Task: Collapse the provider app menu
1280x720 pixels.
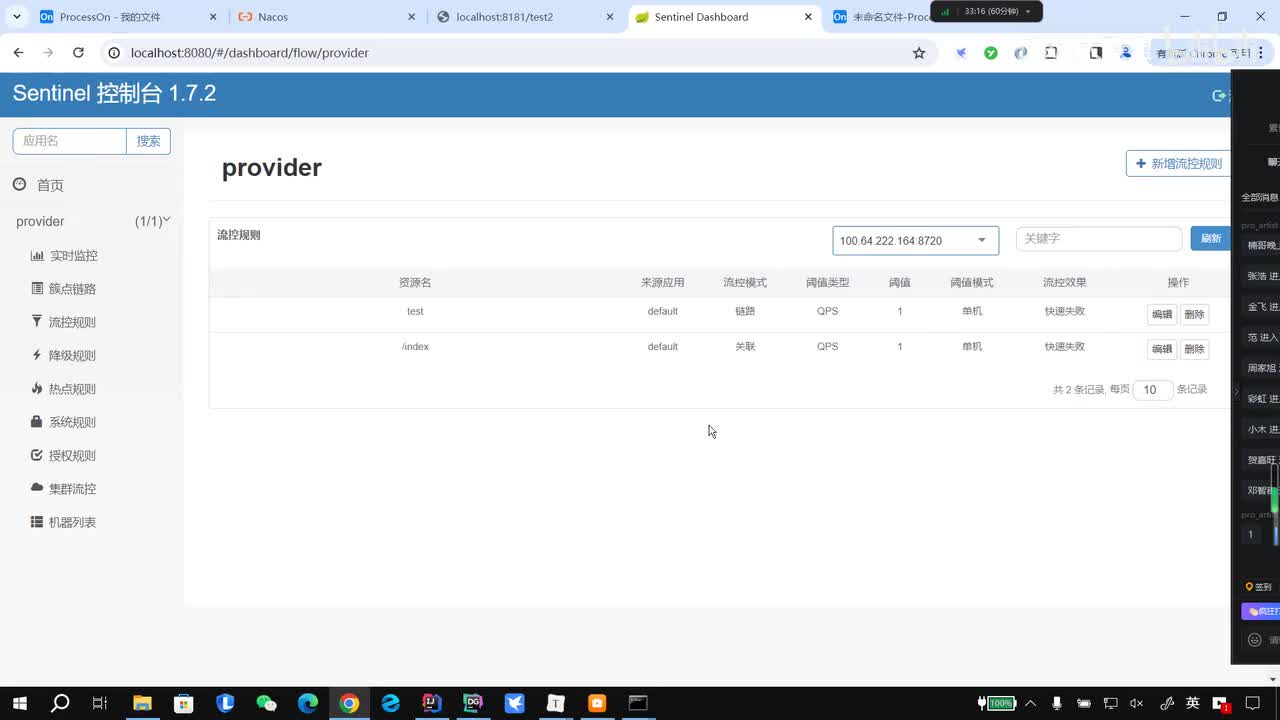Action: 93,221
